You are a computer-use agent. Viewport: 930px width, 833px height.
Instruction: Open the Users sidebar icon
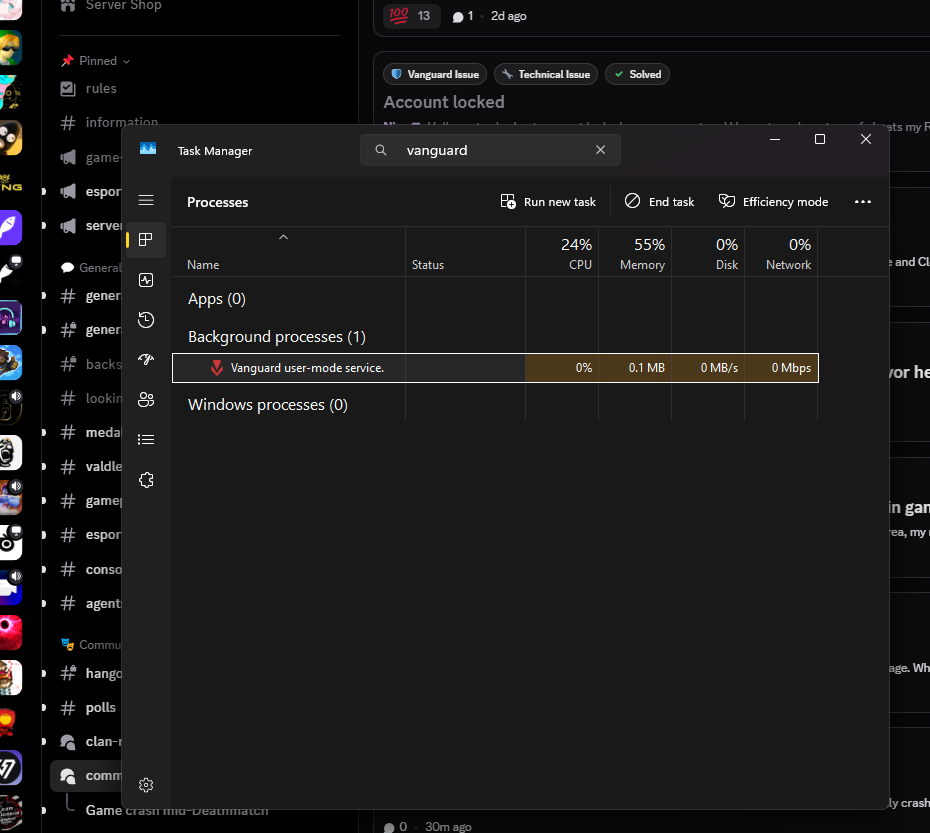146,399
